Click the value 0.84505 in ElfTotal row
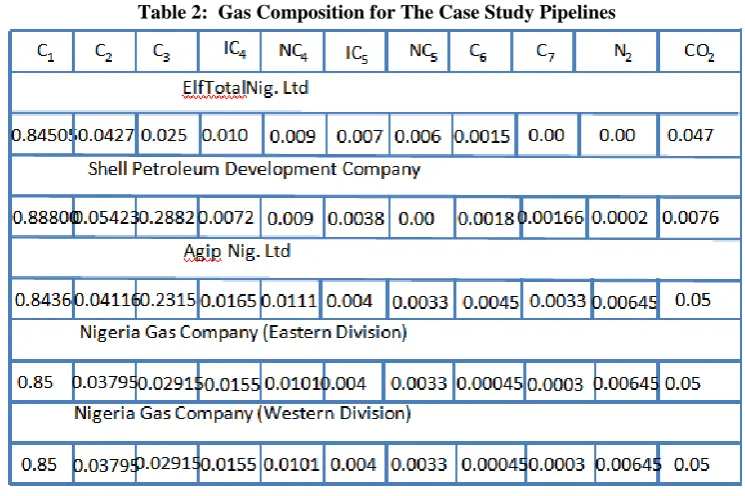 tap(43, 135)
